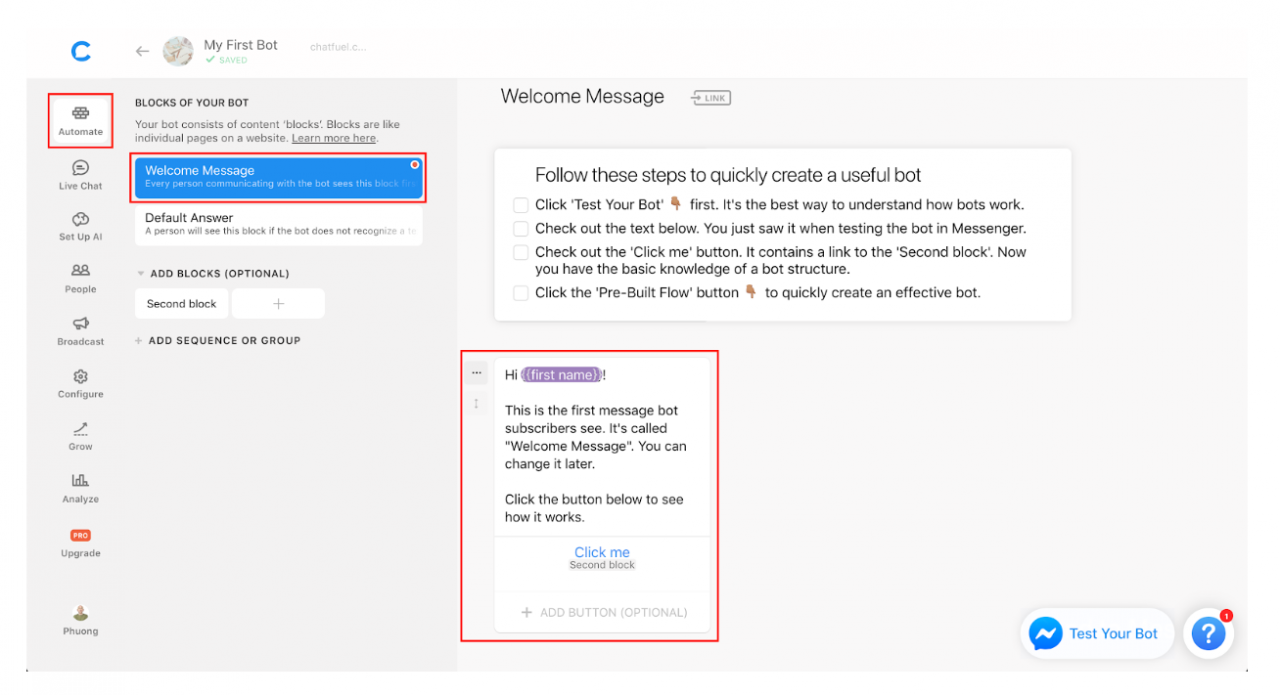Click the Test Your Bot button

pos(1096,633)
